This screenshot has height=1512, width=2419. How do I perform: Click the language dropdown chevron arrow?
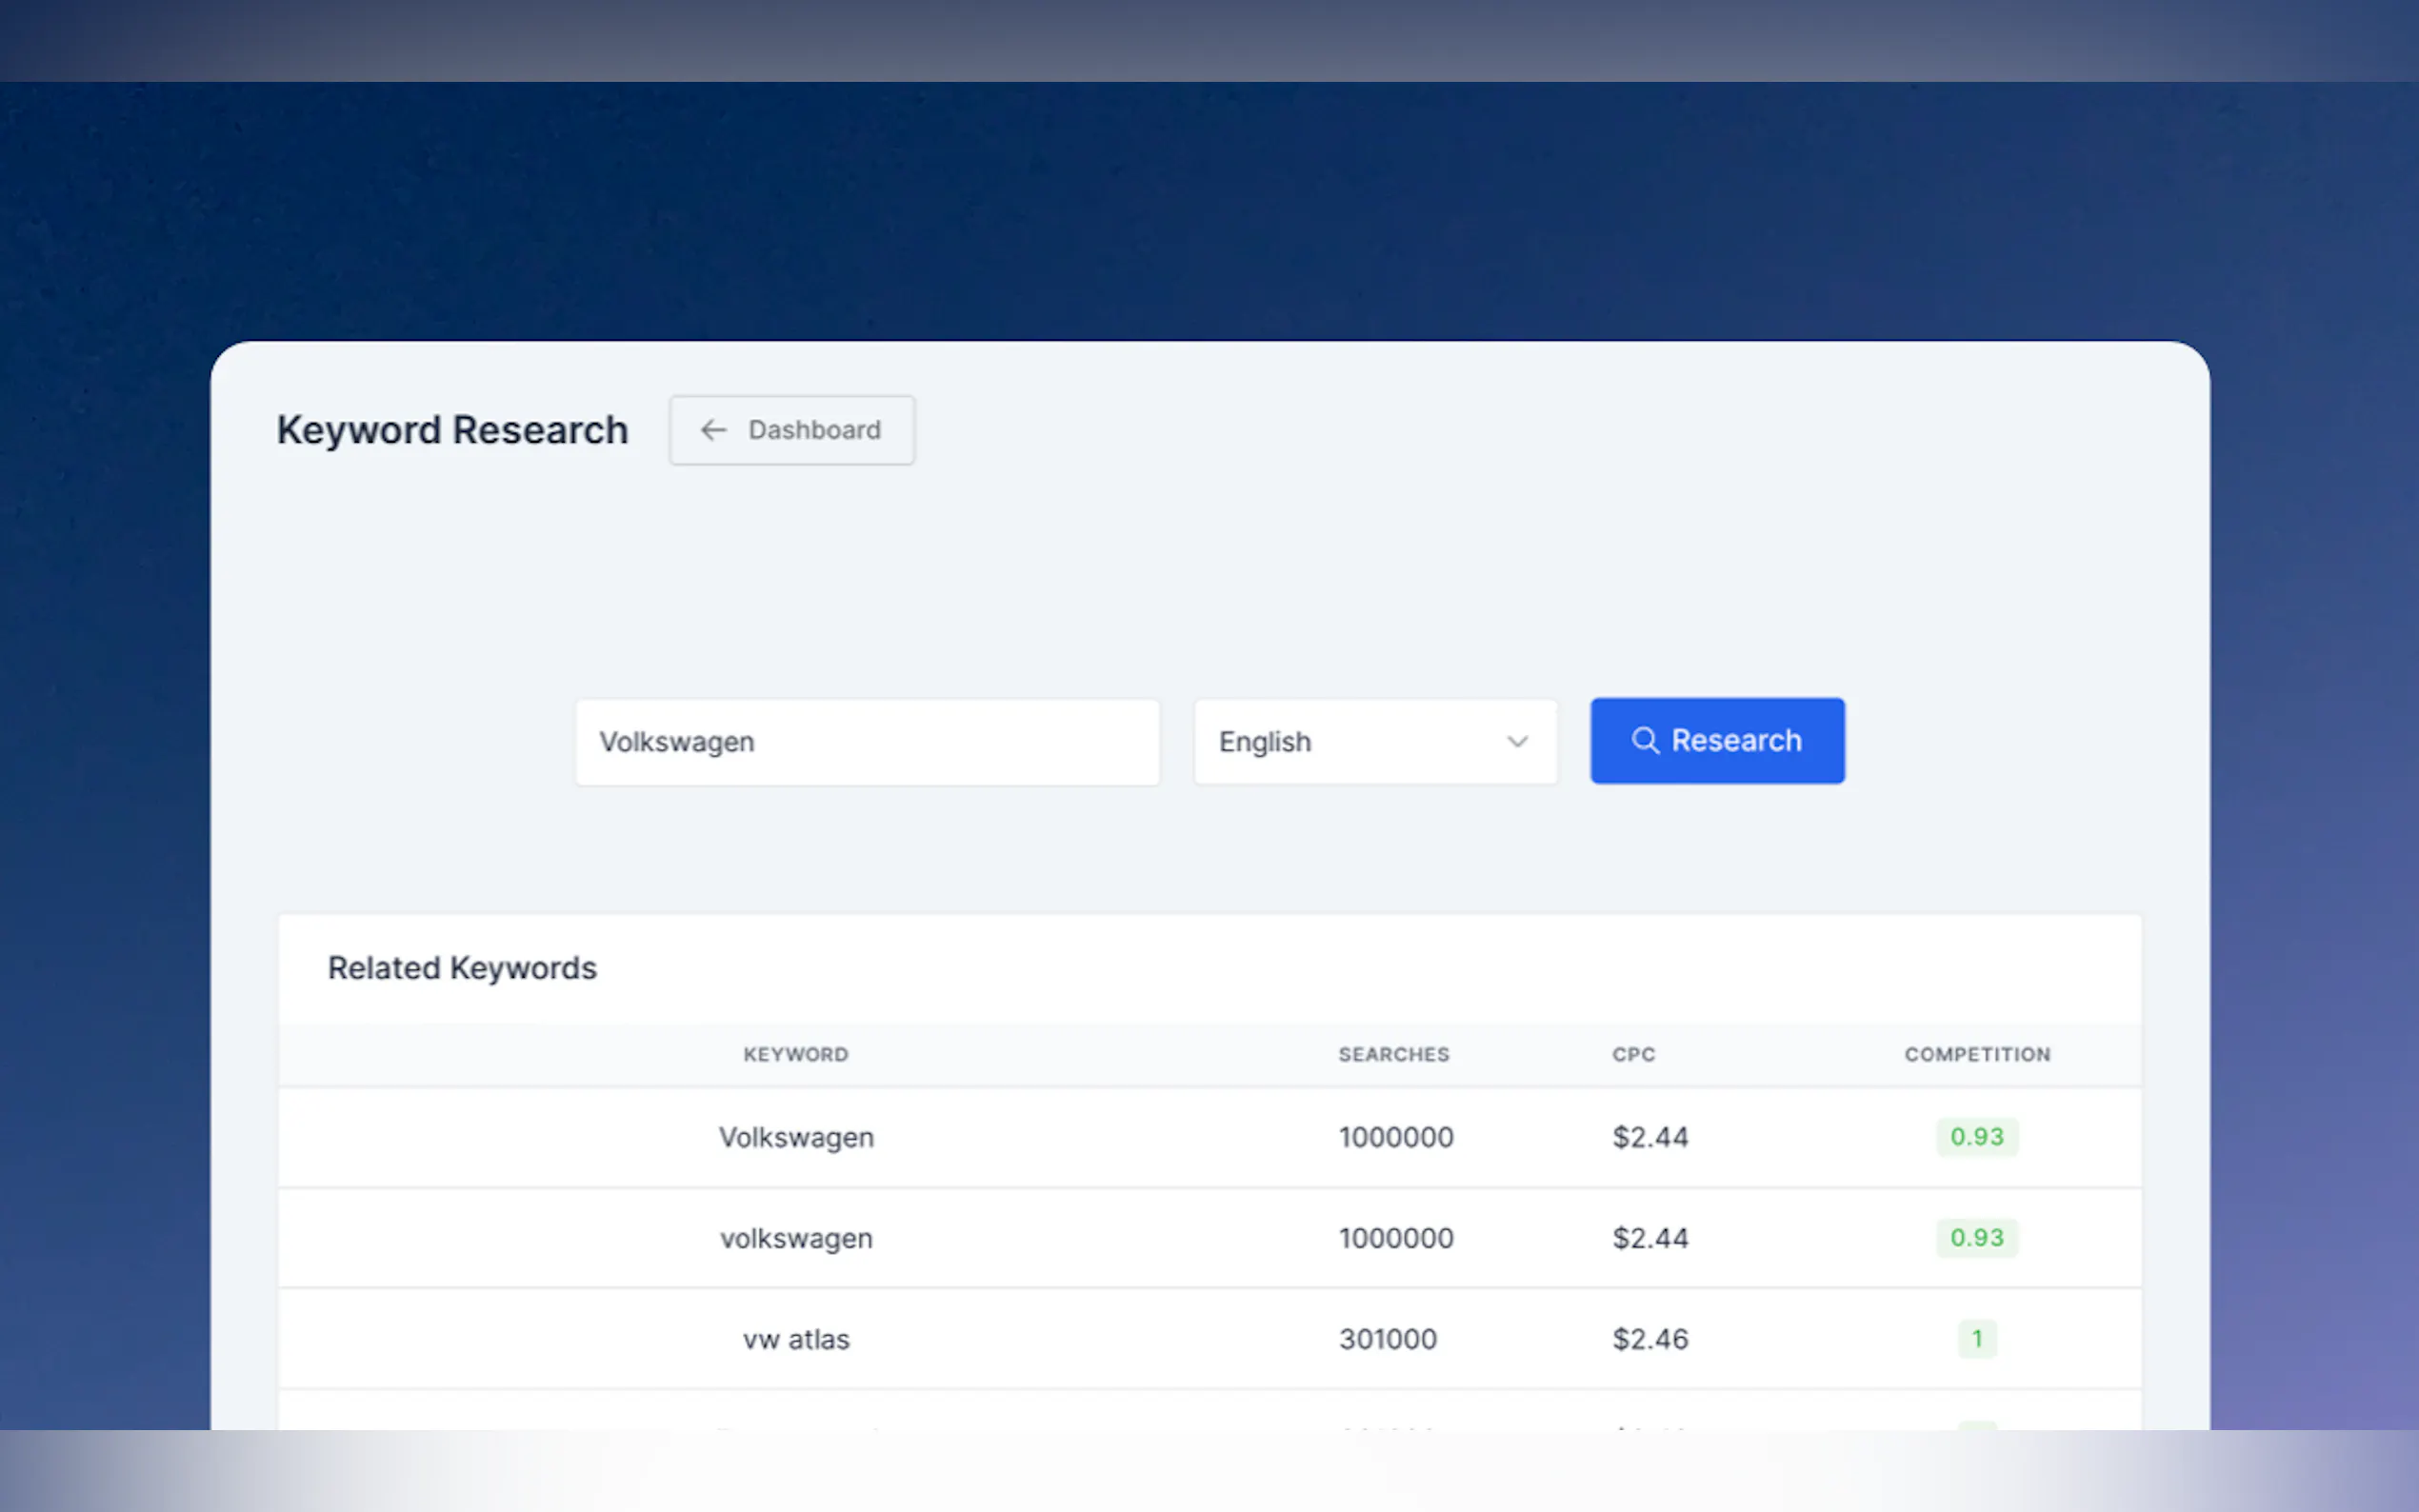tap(1517, 742)
